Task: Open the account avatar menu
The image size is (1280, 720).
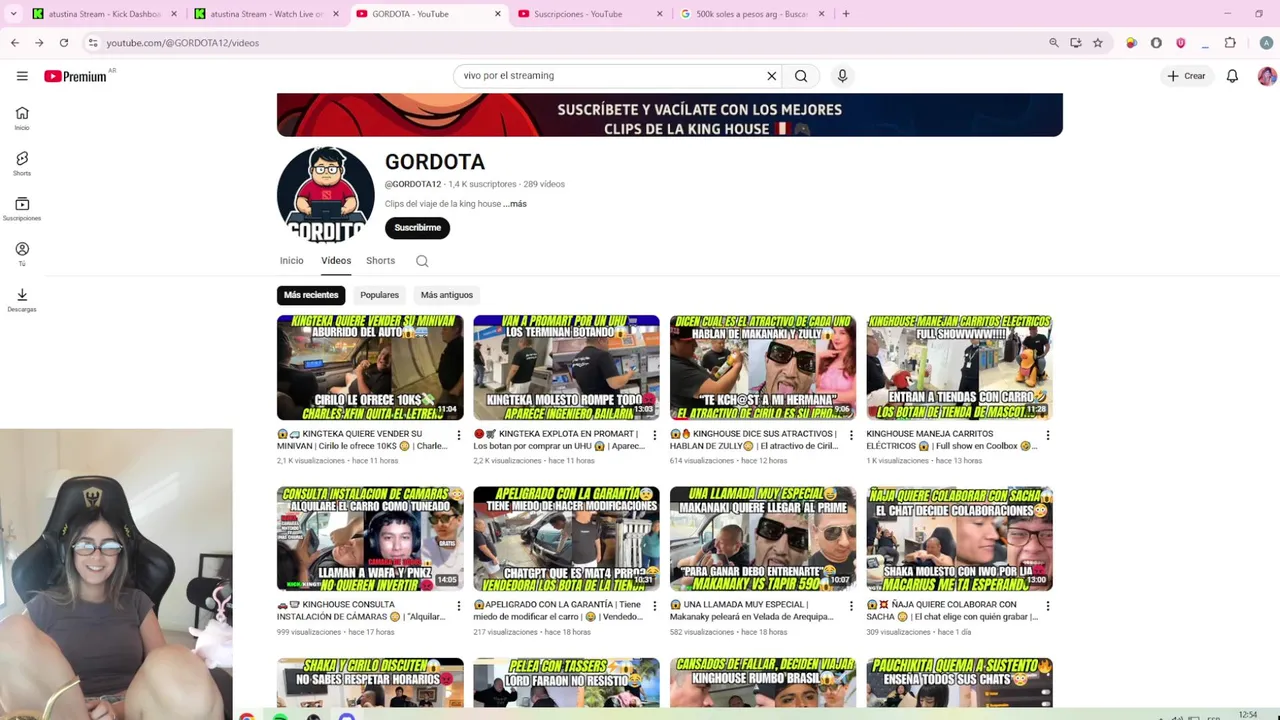Action: (x=1267, y=76)
